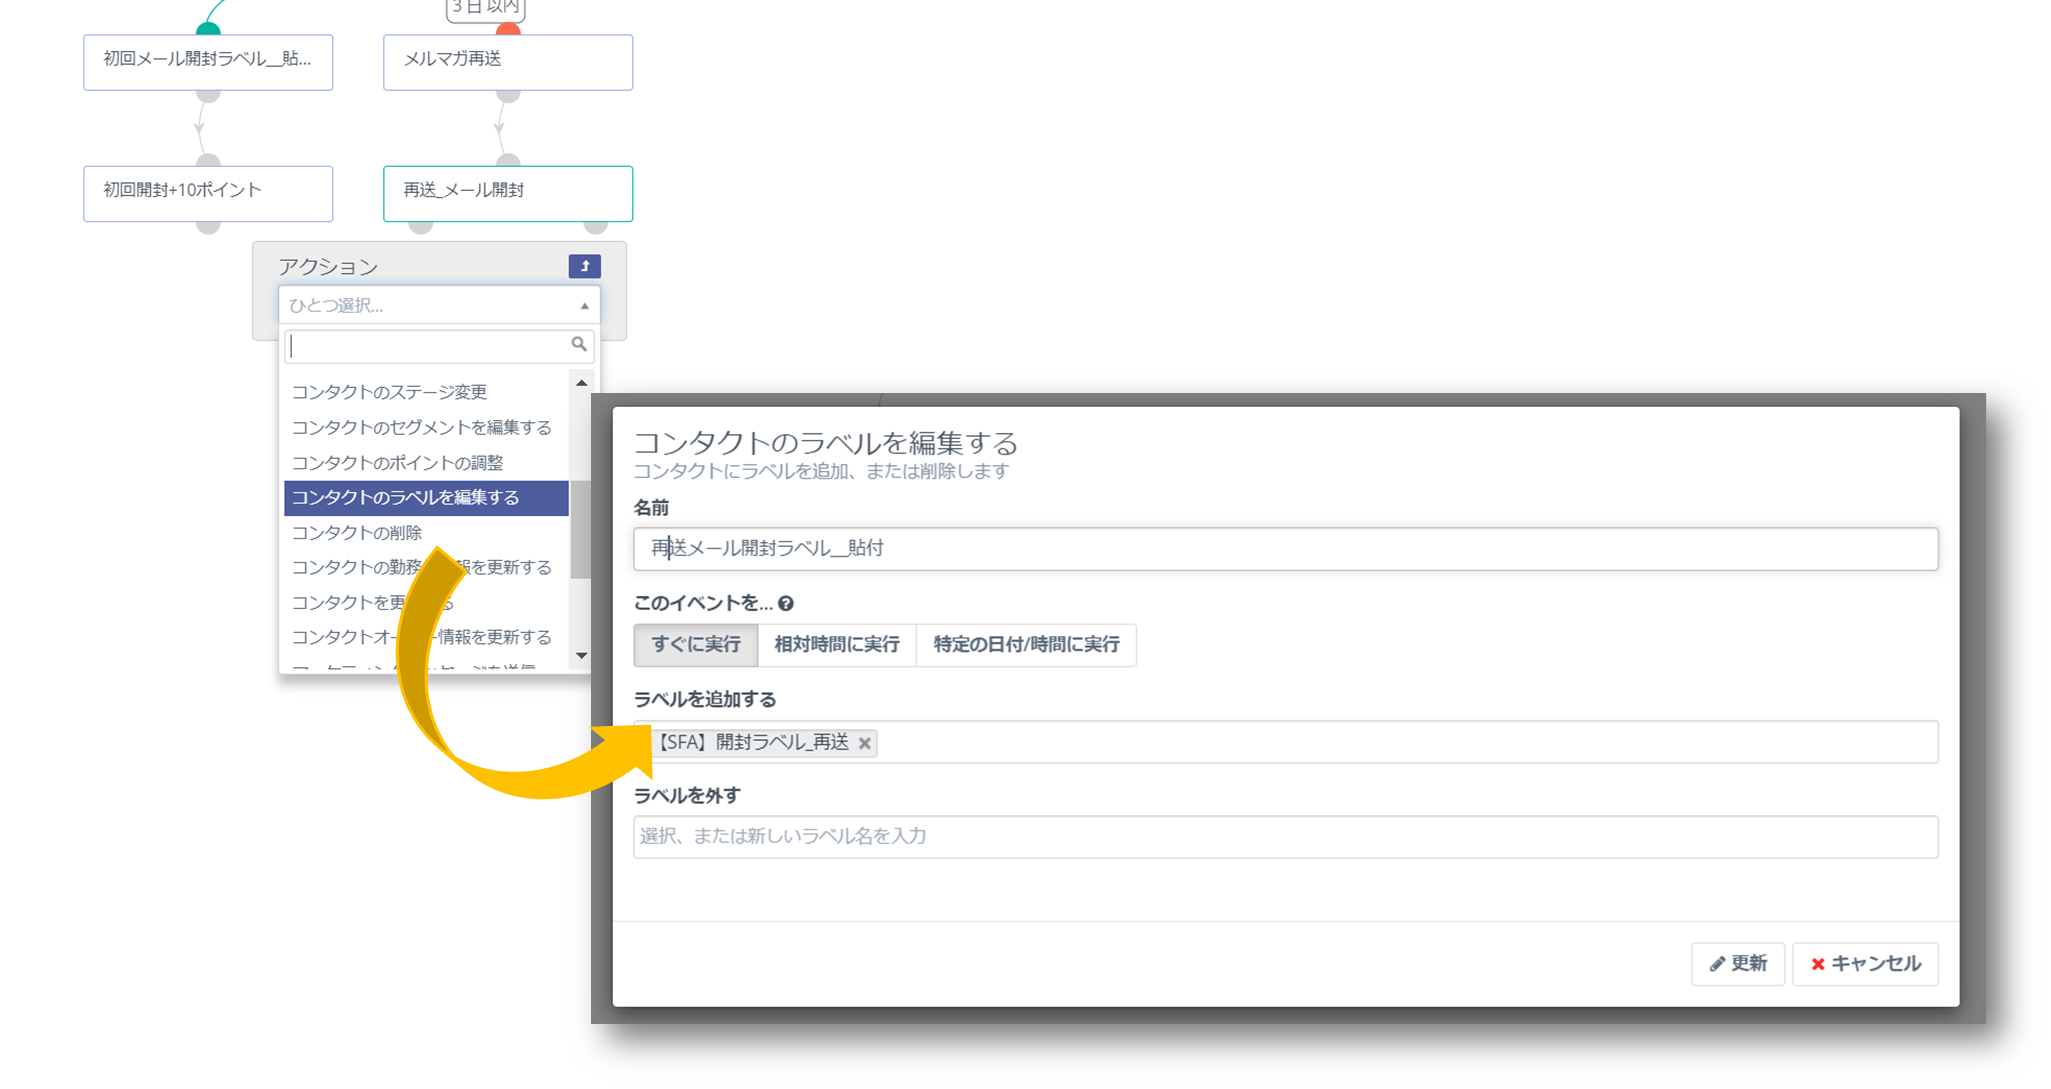This screenshot has height=1089, width=2051.
Task: Open the ラベルを外す label selector
Action: (x=1285, y=836)
